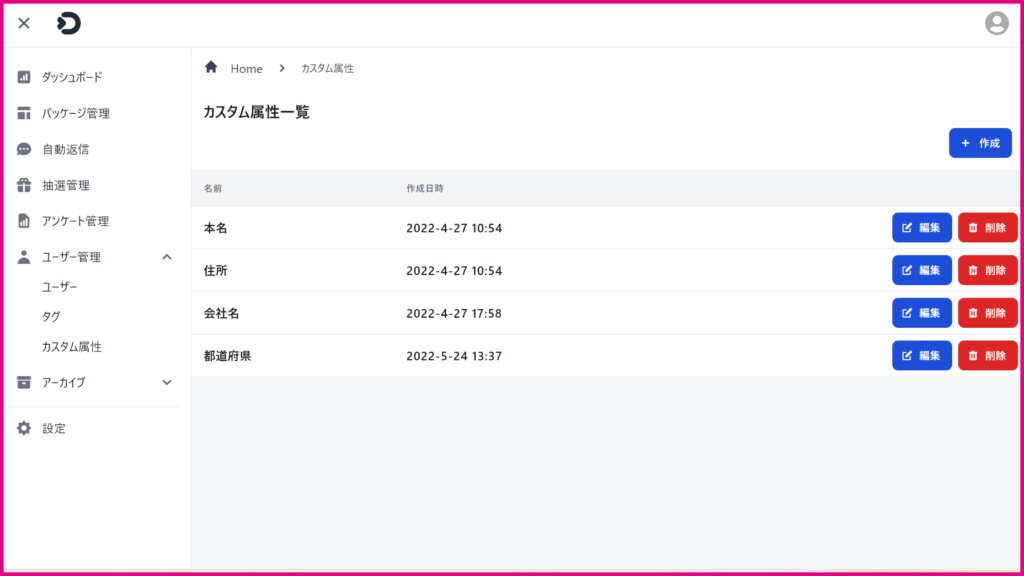Viewport: 1024px width, 576px height.
Task: Delete the 都道府県 attribute
Action: (987, 355)
